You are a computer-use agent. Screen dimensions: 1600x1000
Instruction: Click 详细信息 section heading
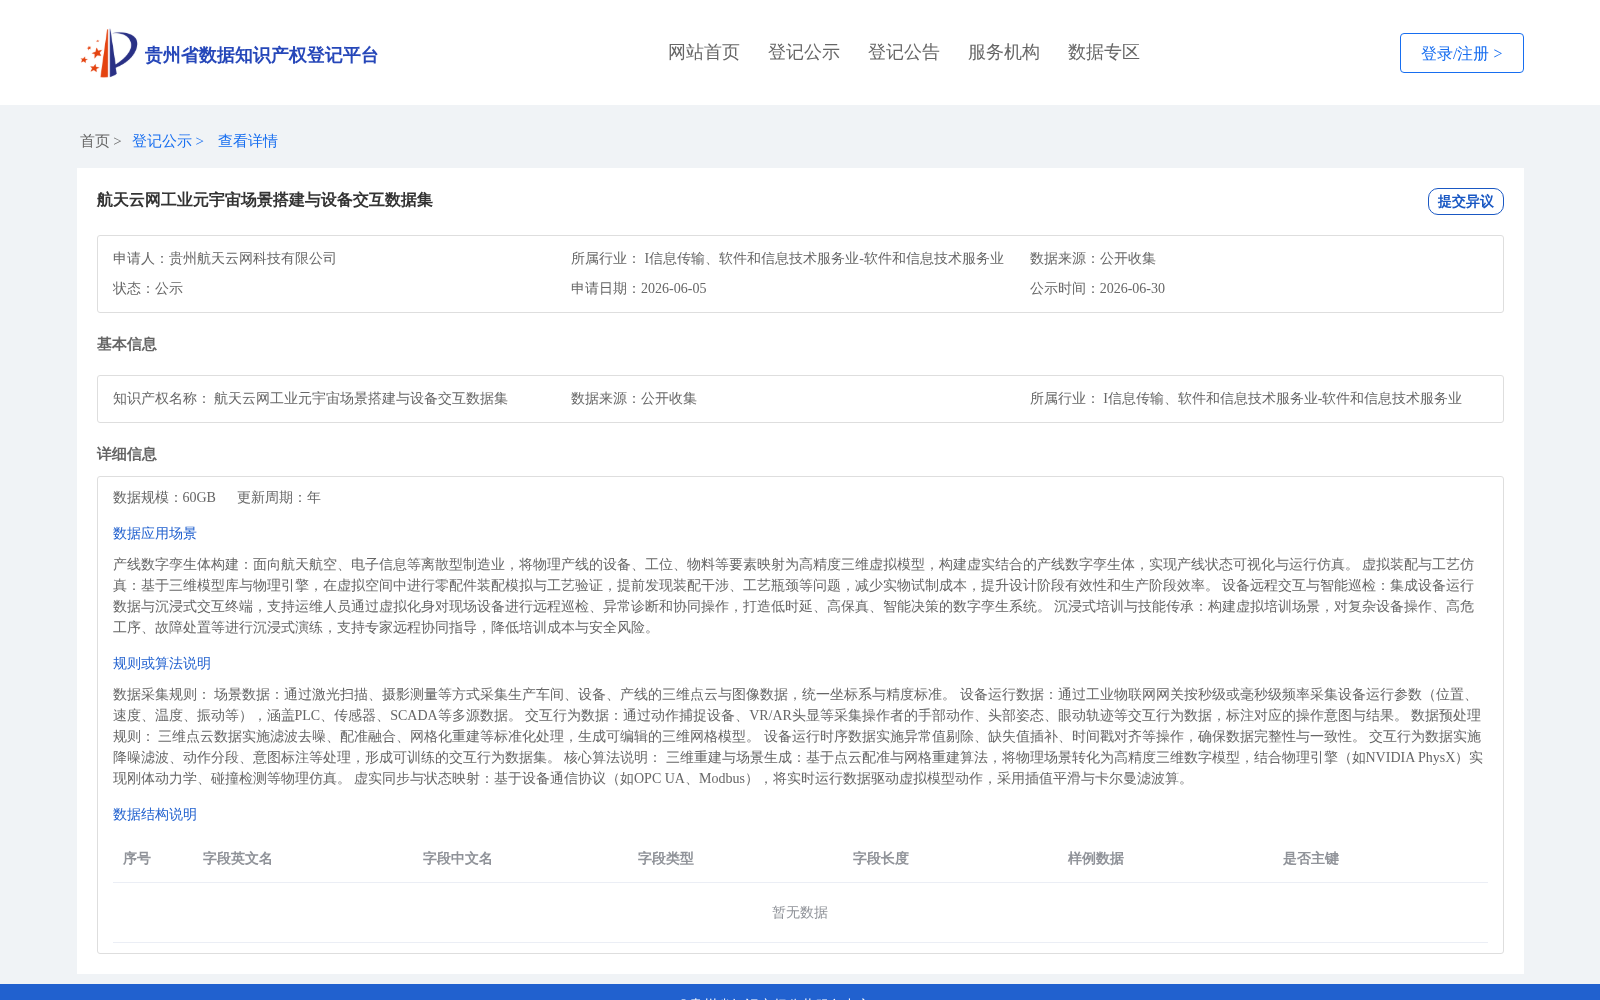pyautogui.click(x=127, y=454)
